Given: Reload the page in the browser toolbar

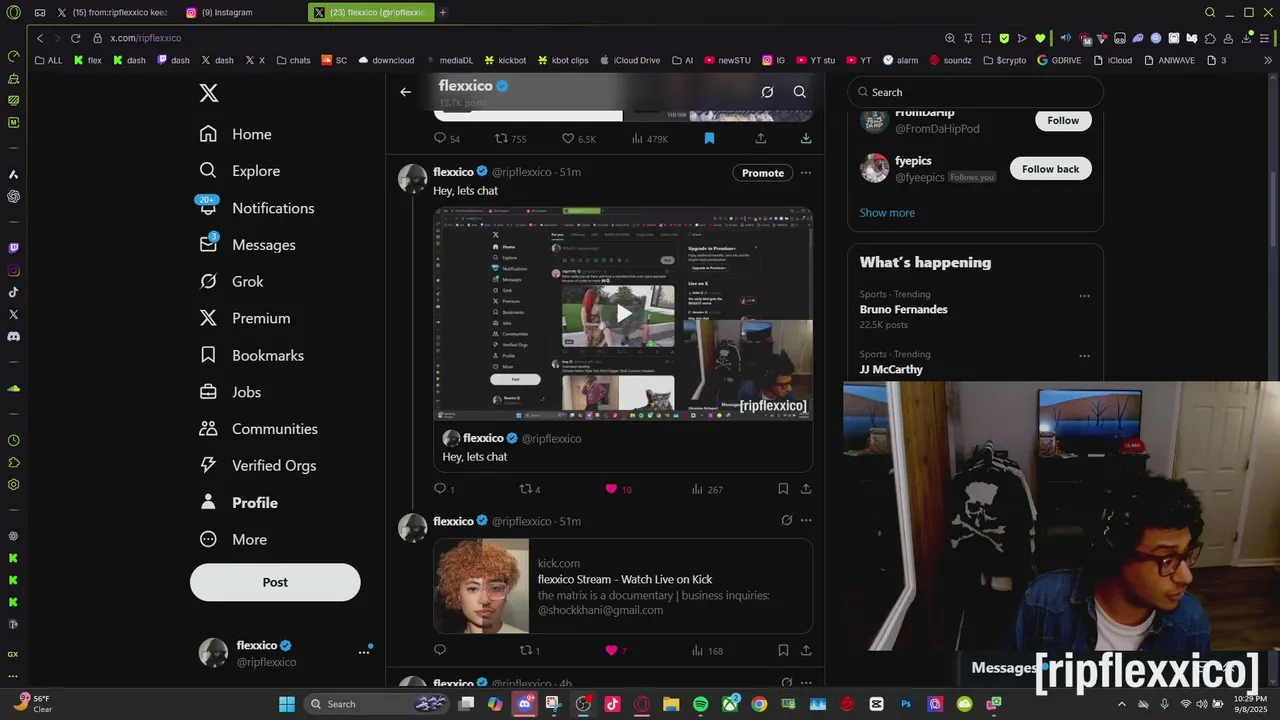Looking at the screenshot, I should click(75, 38).
